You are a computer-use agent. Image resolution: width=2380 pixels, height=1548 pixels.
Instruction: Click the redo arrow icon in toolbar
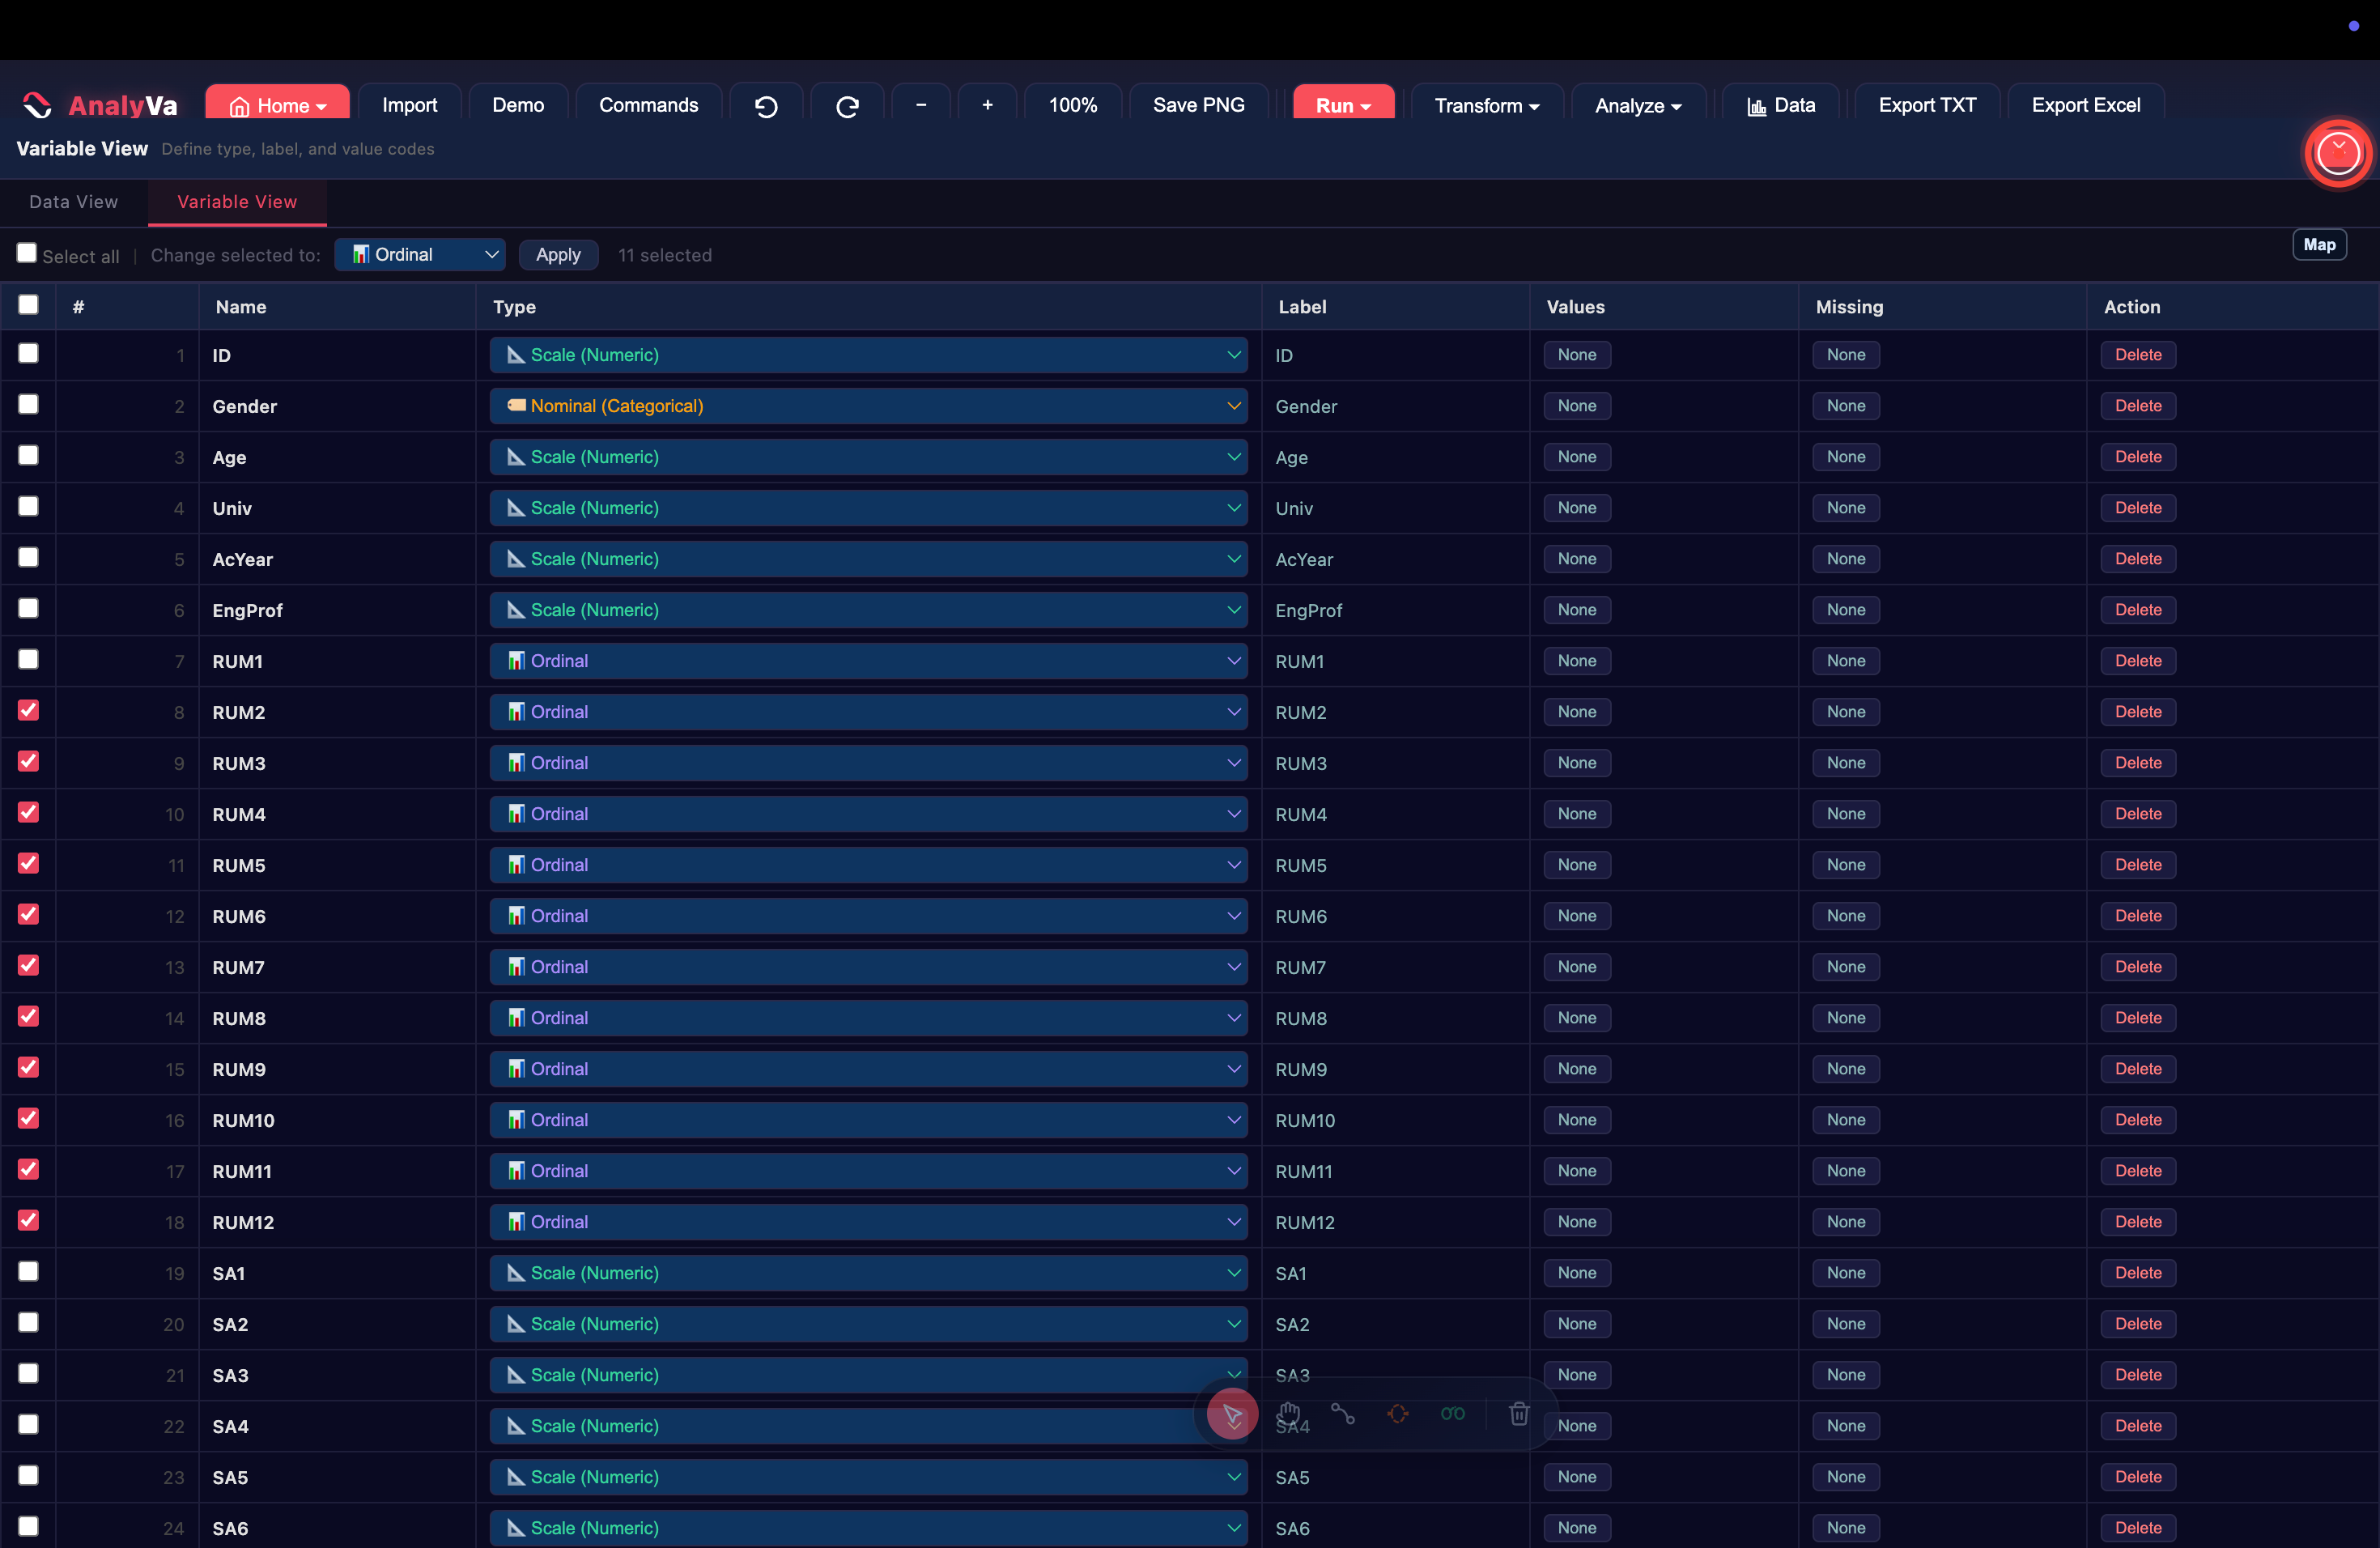click(847, 106)
